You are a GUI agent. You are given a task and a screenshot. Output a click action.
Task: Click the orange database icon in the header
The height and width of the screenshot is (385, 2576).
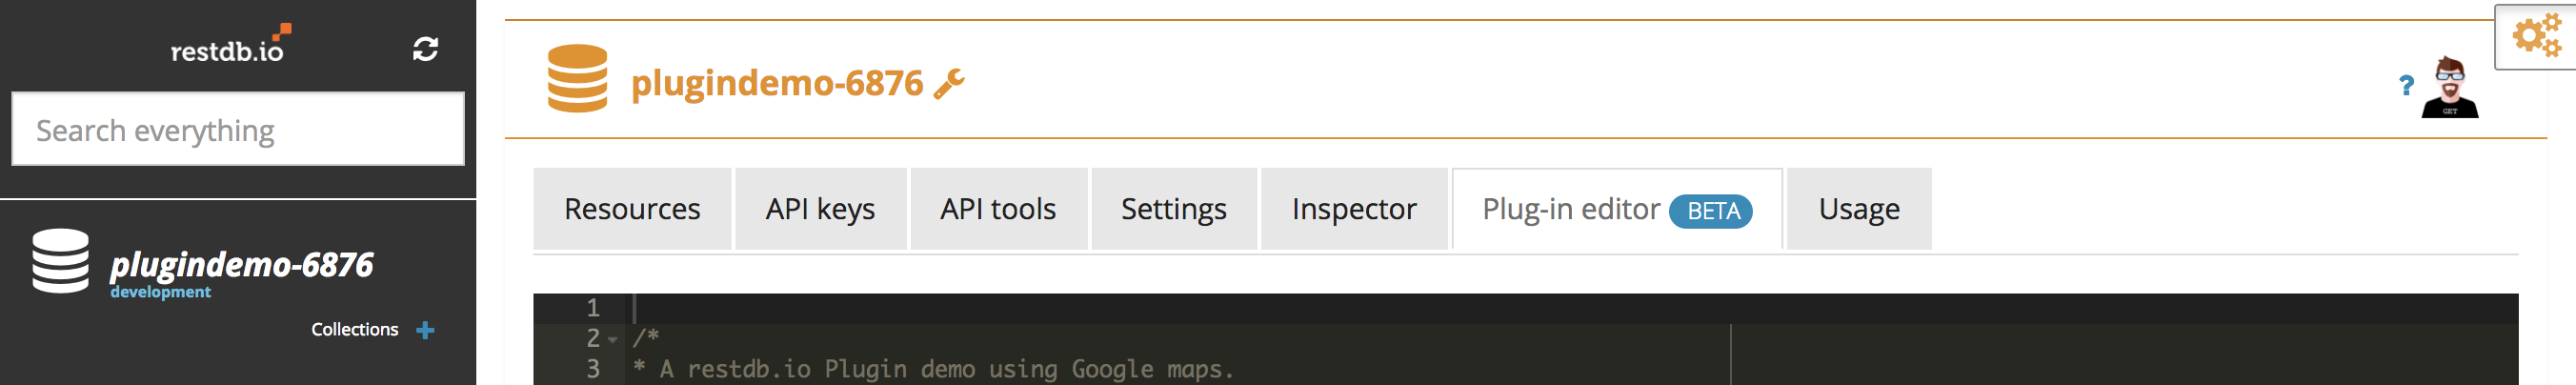click(x=577, y=79)
